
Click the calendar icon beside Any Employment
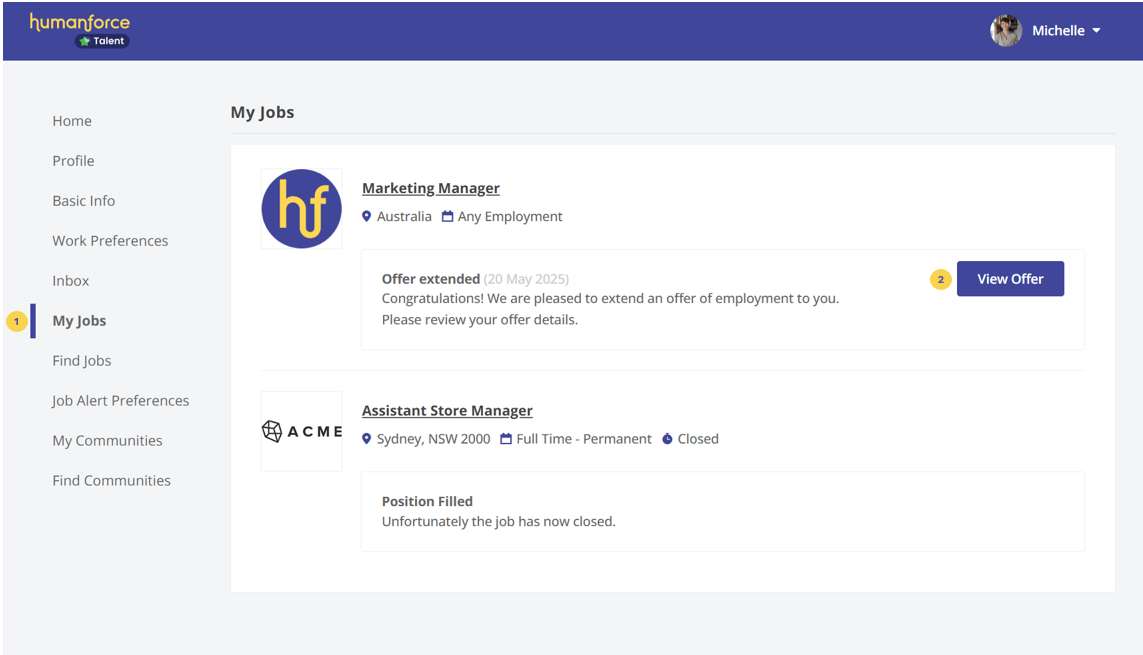(x=447, y=217)
